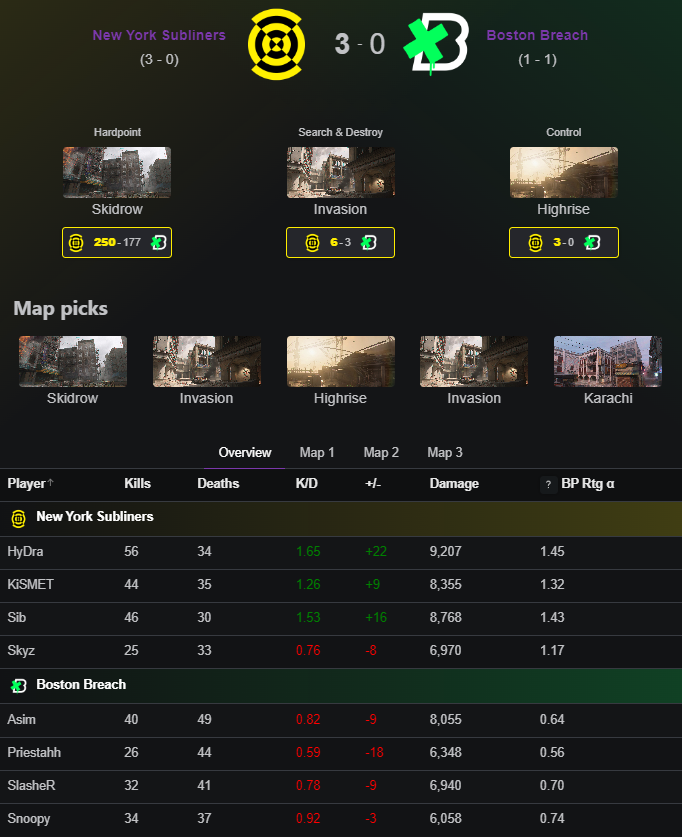Click the (1 - 1) Boston Breach record
Screen dimensions: 682x837
tap(537, 59)
